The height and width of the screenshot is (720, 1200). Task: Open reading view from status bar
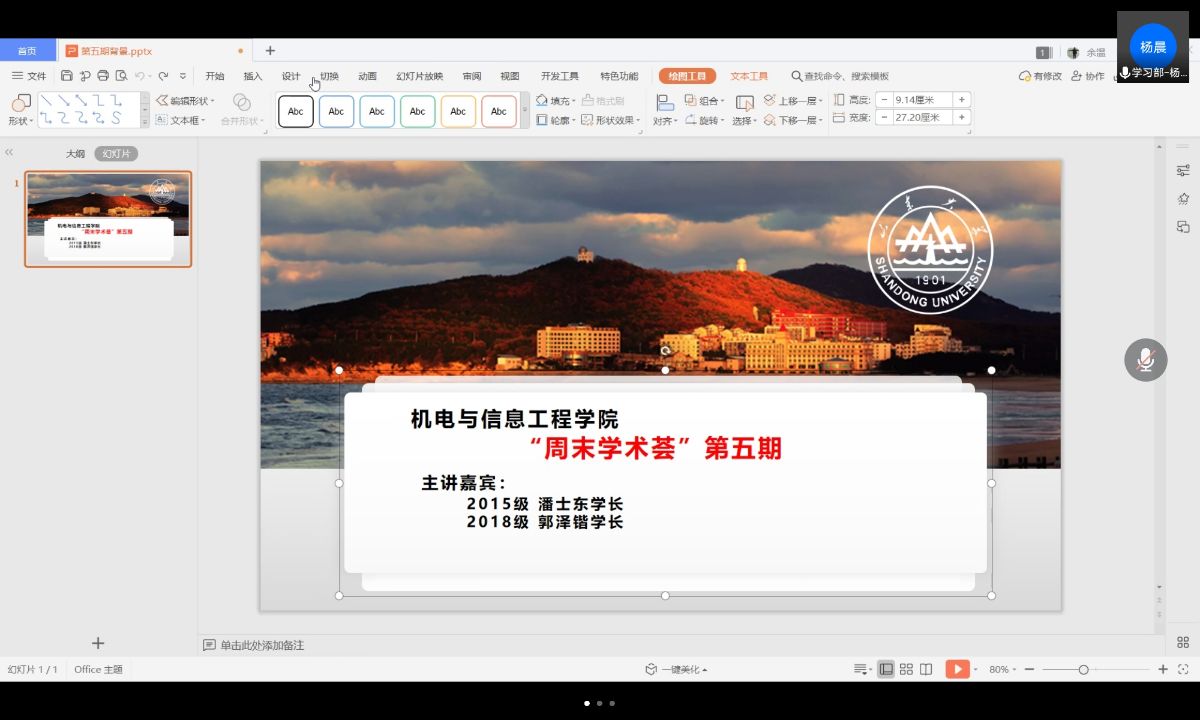pyautogui.click(x=926, y=669)
